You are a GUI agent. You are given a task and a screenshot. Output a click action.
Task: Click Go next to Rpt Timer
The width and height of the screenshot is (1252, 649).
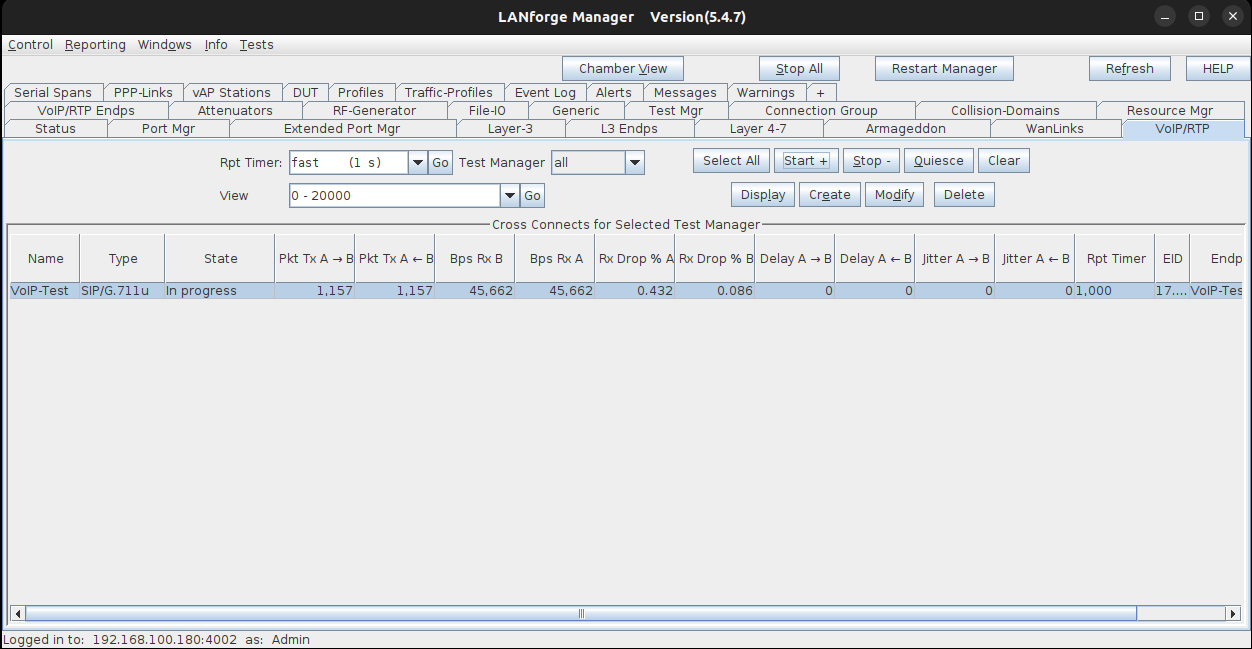[441, 162]
